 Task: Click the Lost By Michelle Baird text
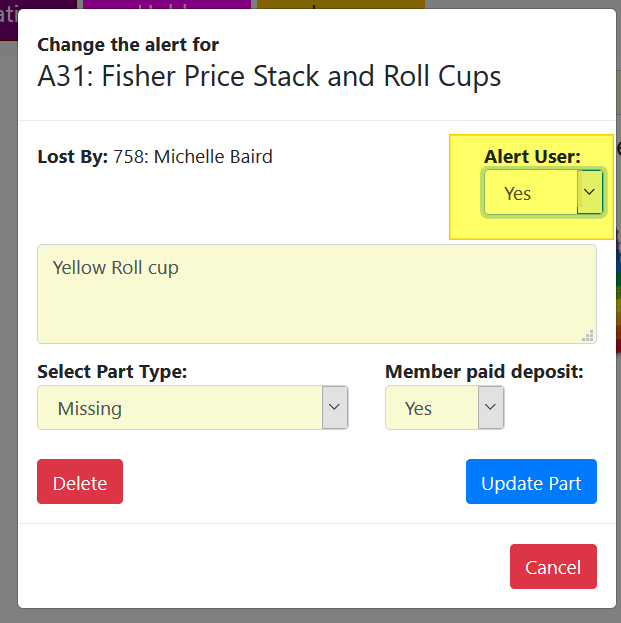click(155, 157)
